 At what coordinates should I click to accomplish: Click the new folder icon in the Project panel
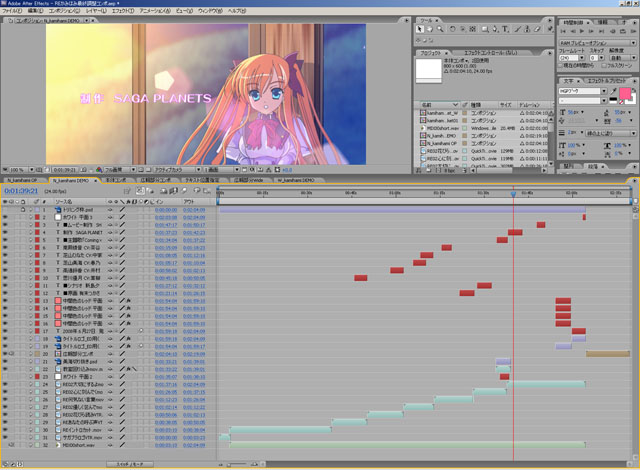(429, 171)
